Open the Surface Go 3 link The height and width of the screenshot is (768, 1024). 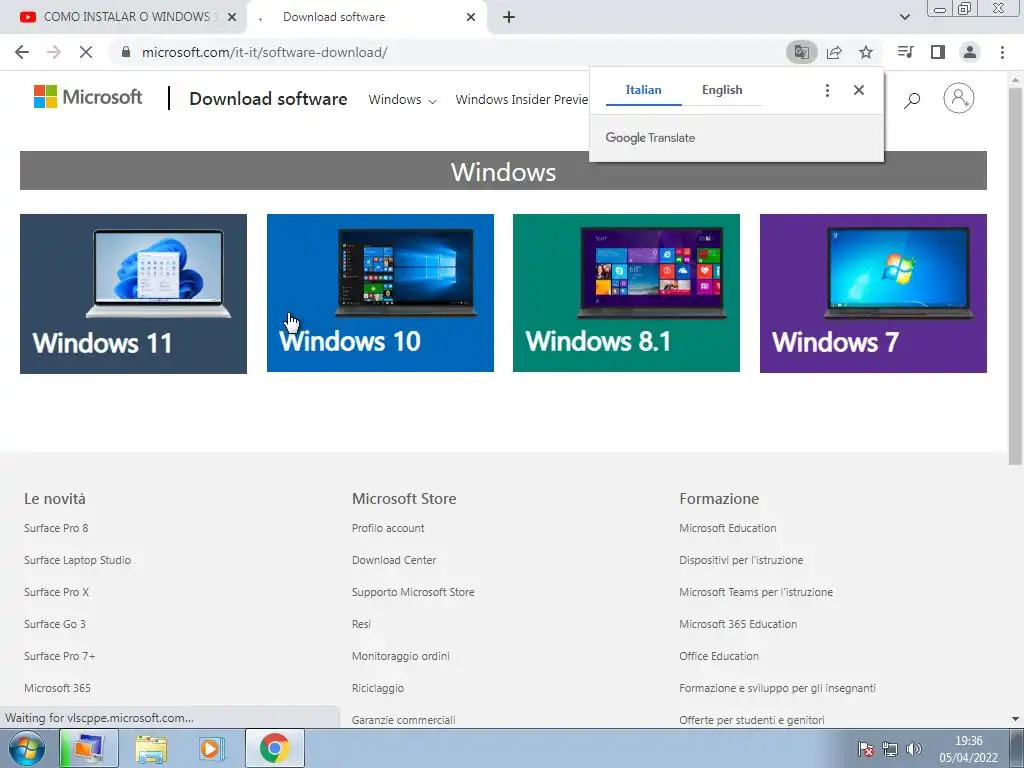click(55, 624)
